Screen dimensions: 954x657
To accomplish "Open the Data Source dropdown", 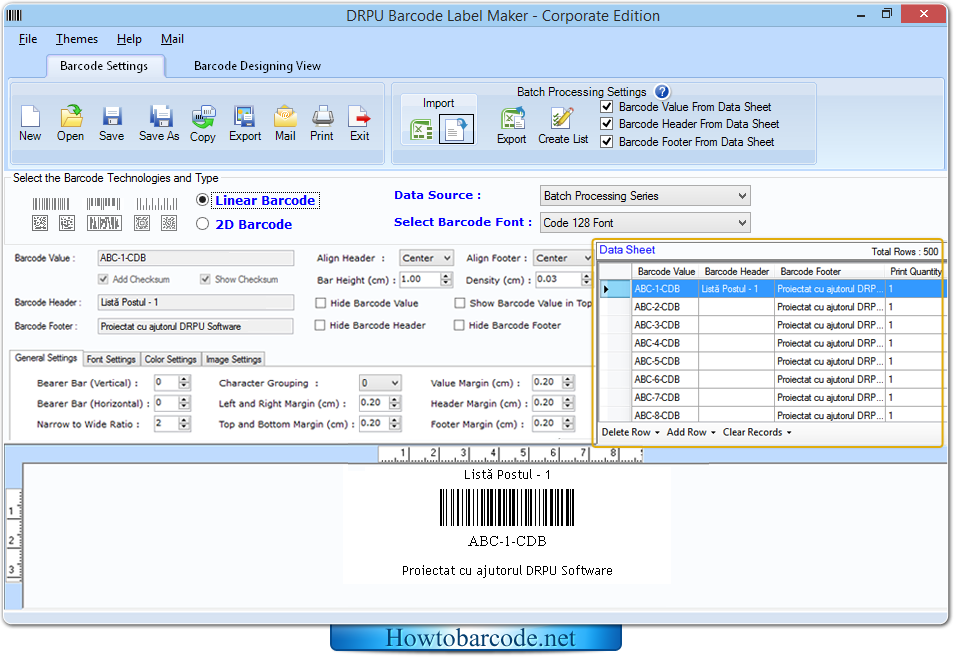I will (645, 196).
